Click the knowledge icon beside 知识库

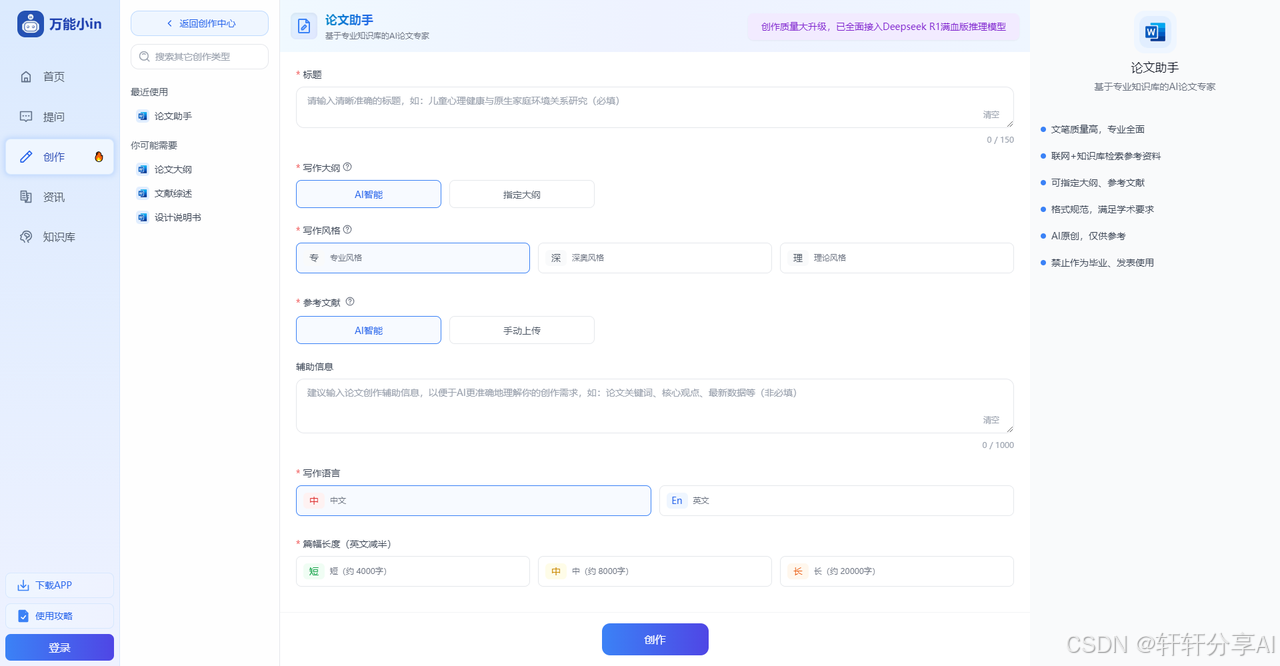[26, 237]
